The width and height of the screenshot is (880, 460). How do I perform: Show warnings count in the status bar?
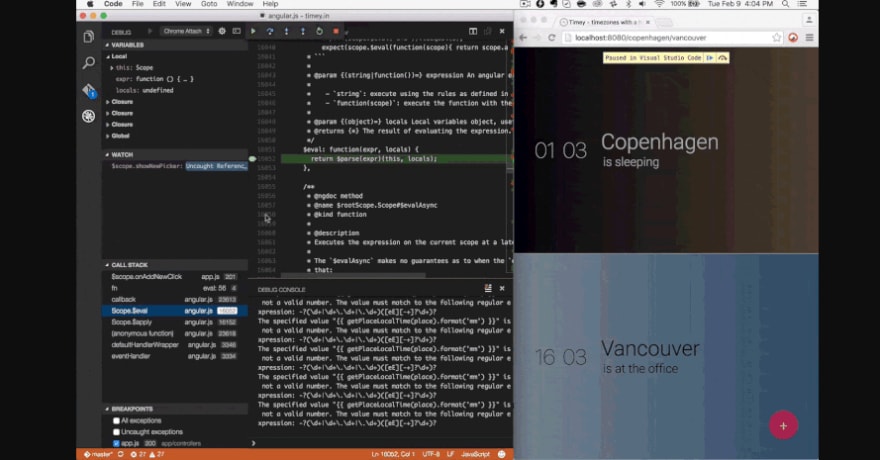[x=157, y=454]
